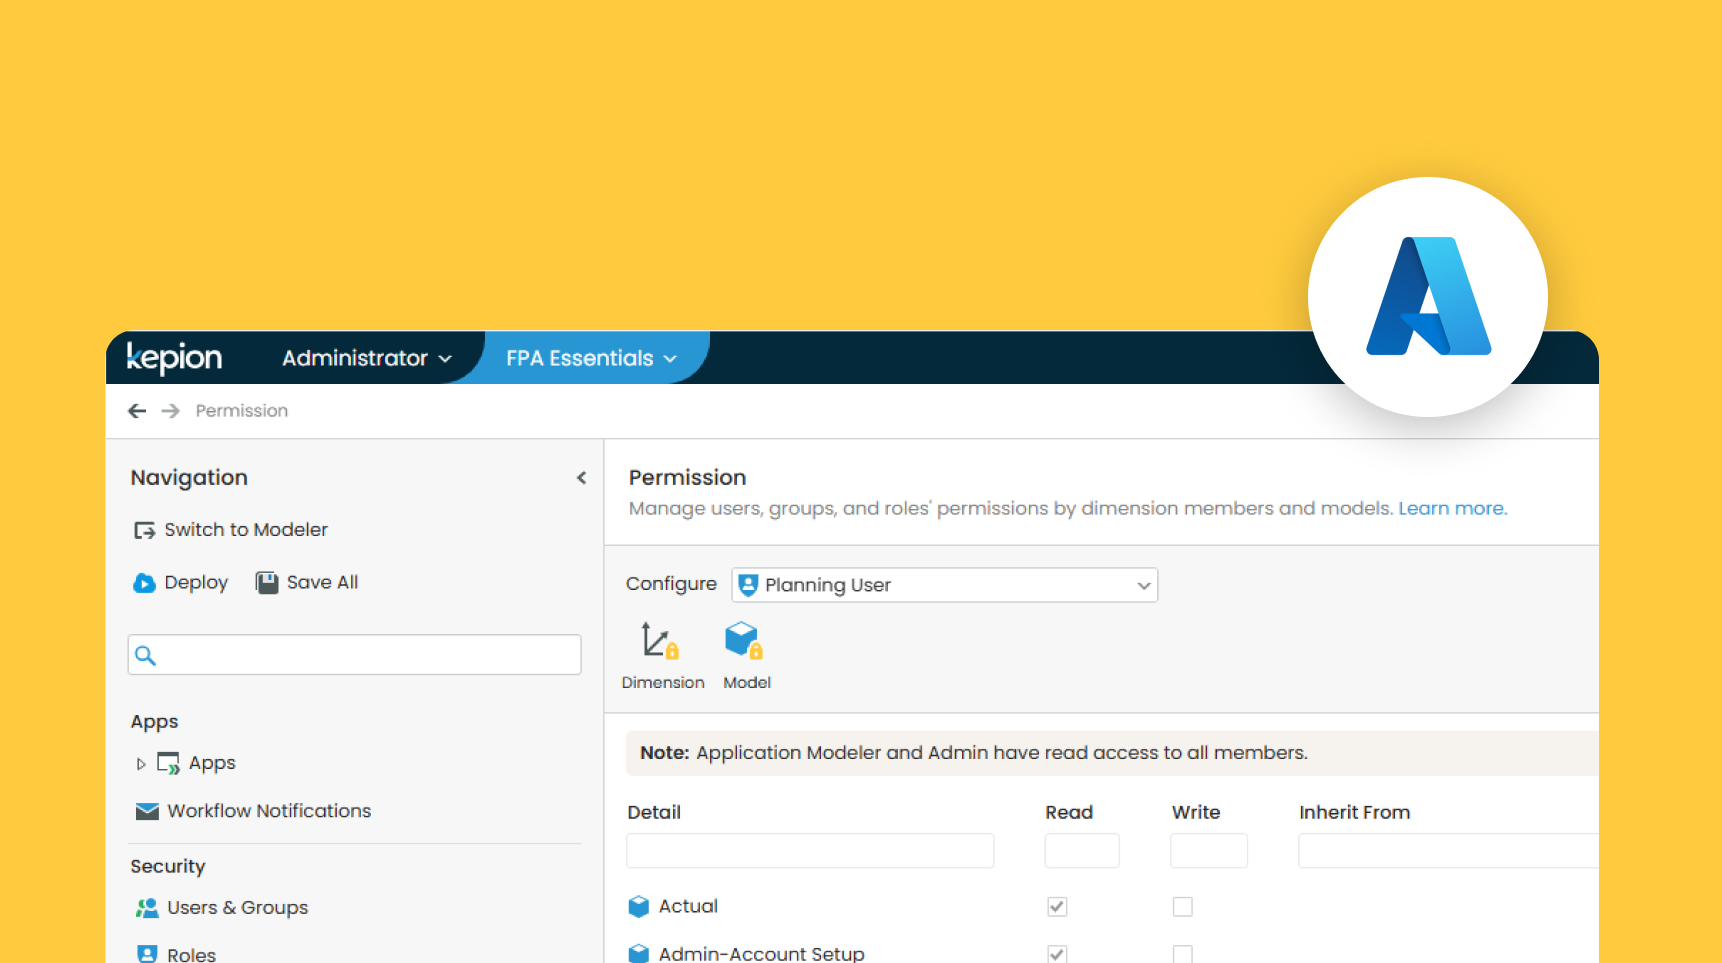Click the Azure logo badge

tap(1427, 297)
